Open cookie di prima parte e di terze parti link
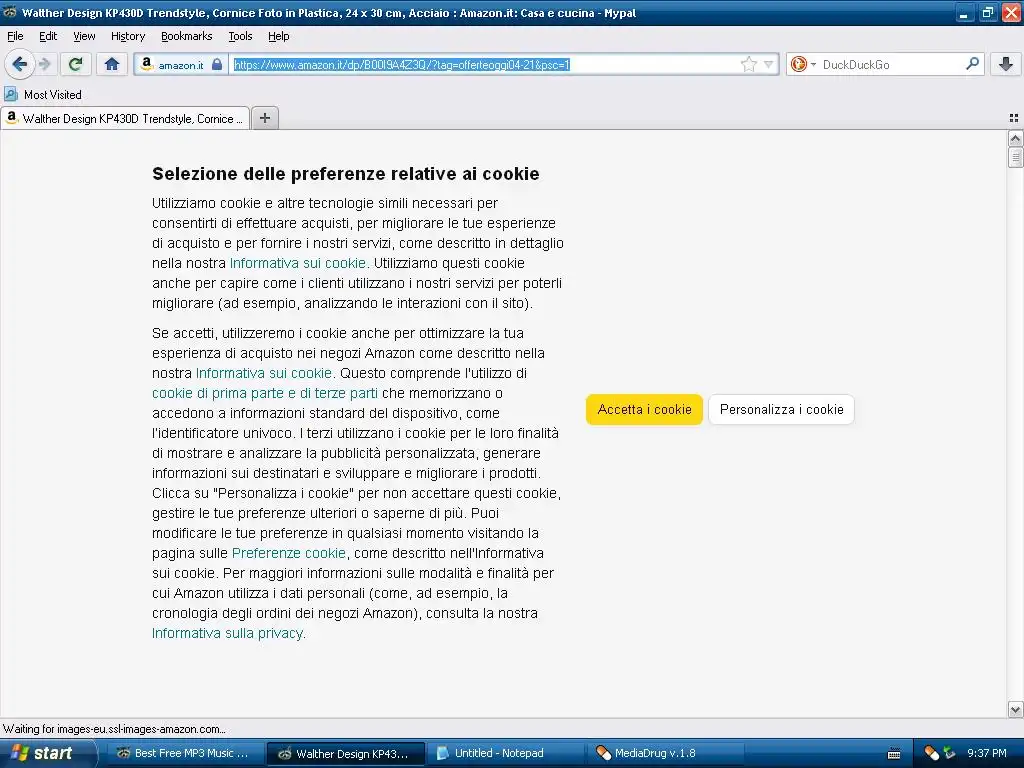1024x768 pixels. point(264,393)
